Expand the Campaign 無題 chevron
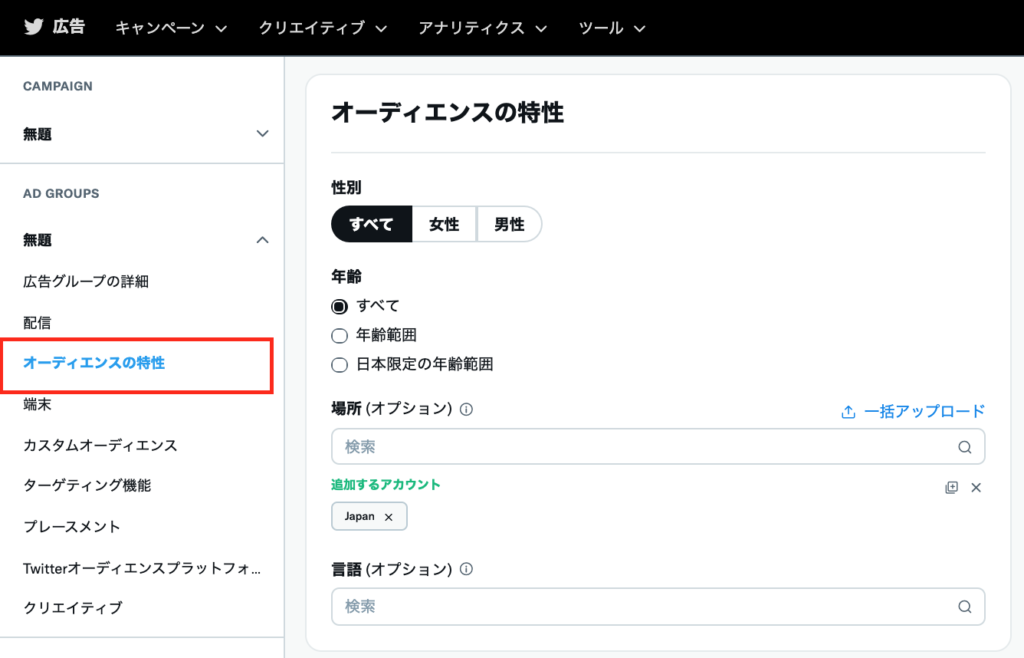 [262, 134]
